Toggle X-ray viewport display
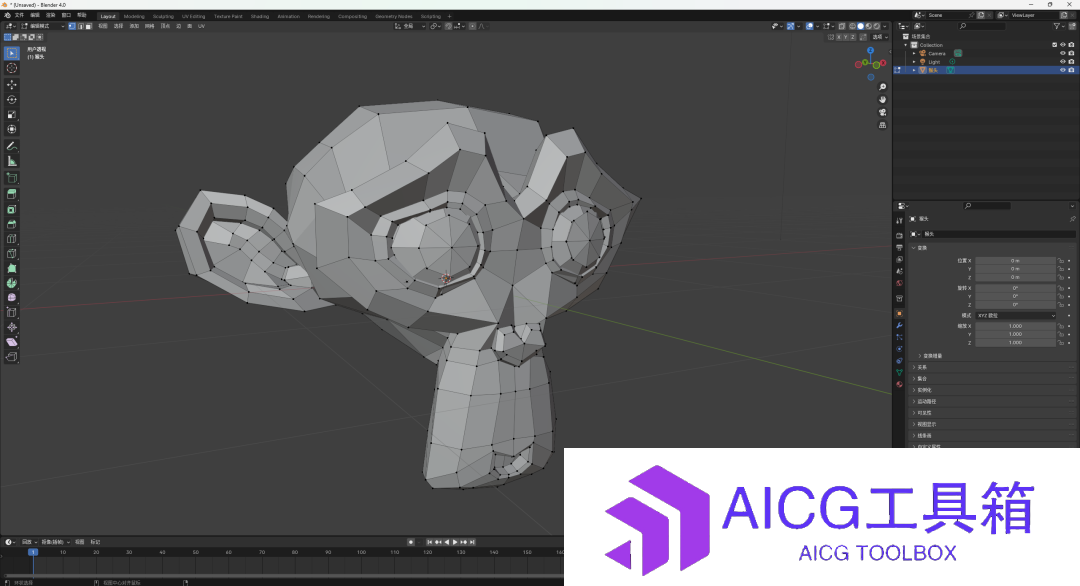The image size is (1080, 586). pyautogui.click(x=842, y=26)
